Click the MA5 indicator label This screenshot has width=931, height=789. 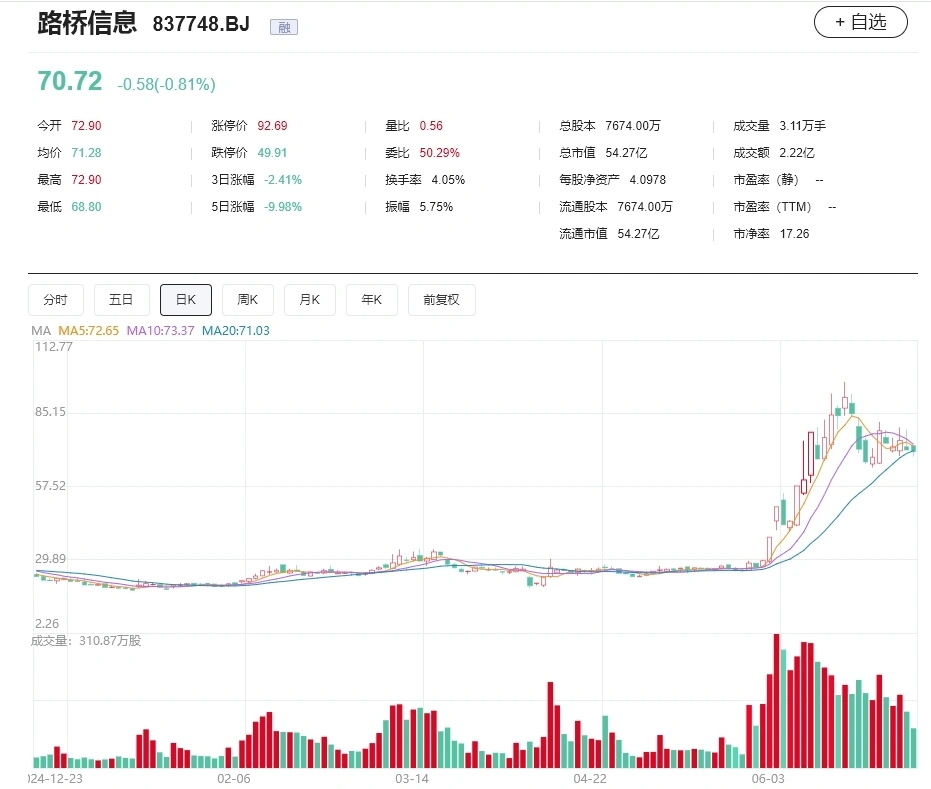coord(88,331)
